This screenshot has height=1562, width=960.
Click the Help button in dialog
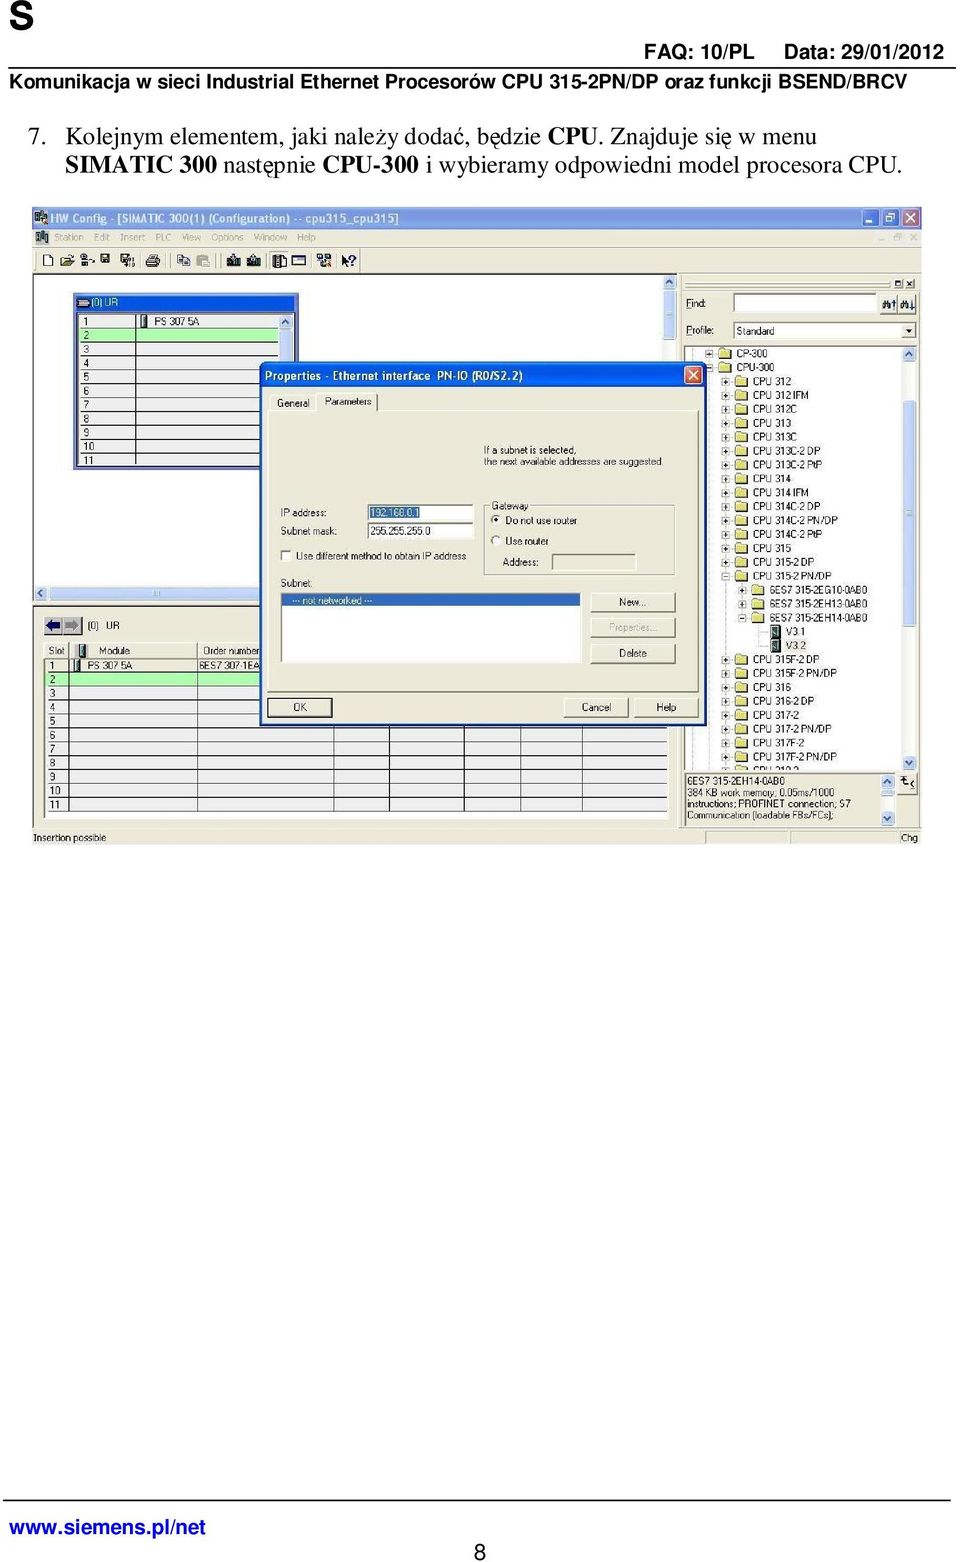click(x=666, y=707)
